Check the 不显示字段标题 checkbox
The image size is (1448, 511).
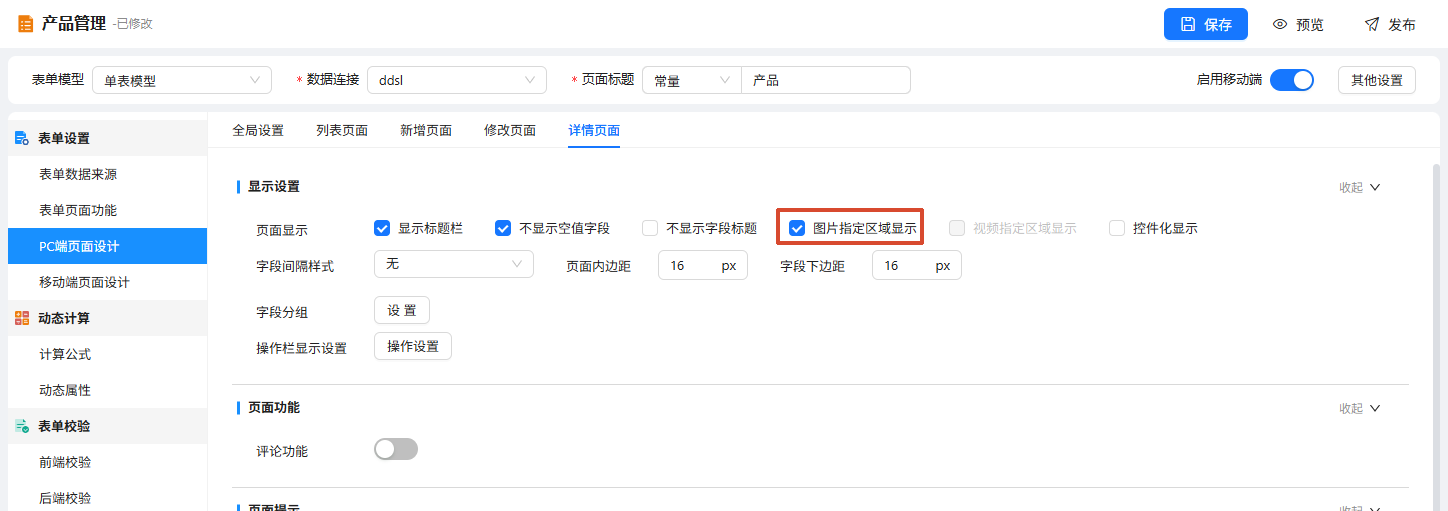pyautogui.click(x=650, y=228)
